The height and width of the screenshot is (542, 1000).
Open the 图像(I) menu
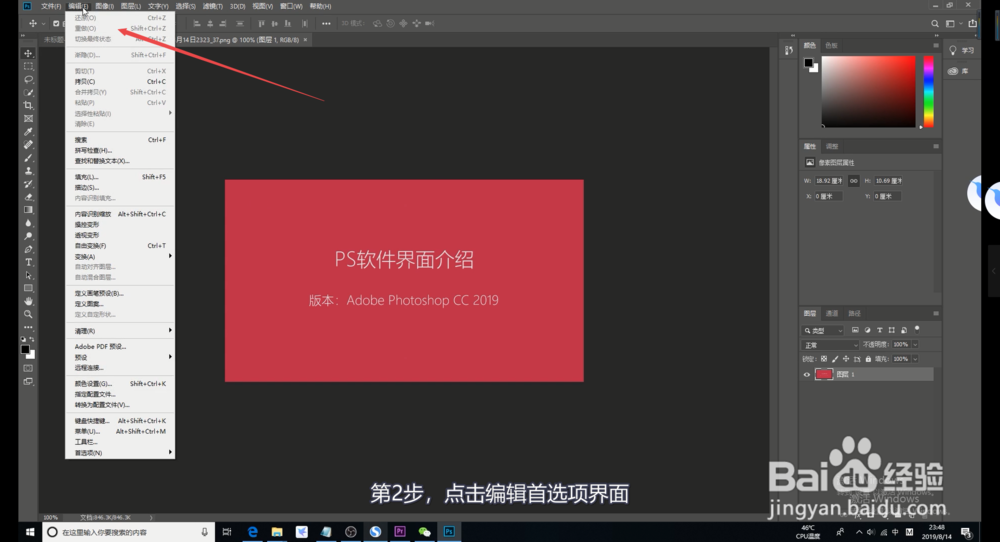tap(104, 6)
